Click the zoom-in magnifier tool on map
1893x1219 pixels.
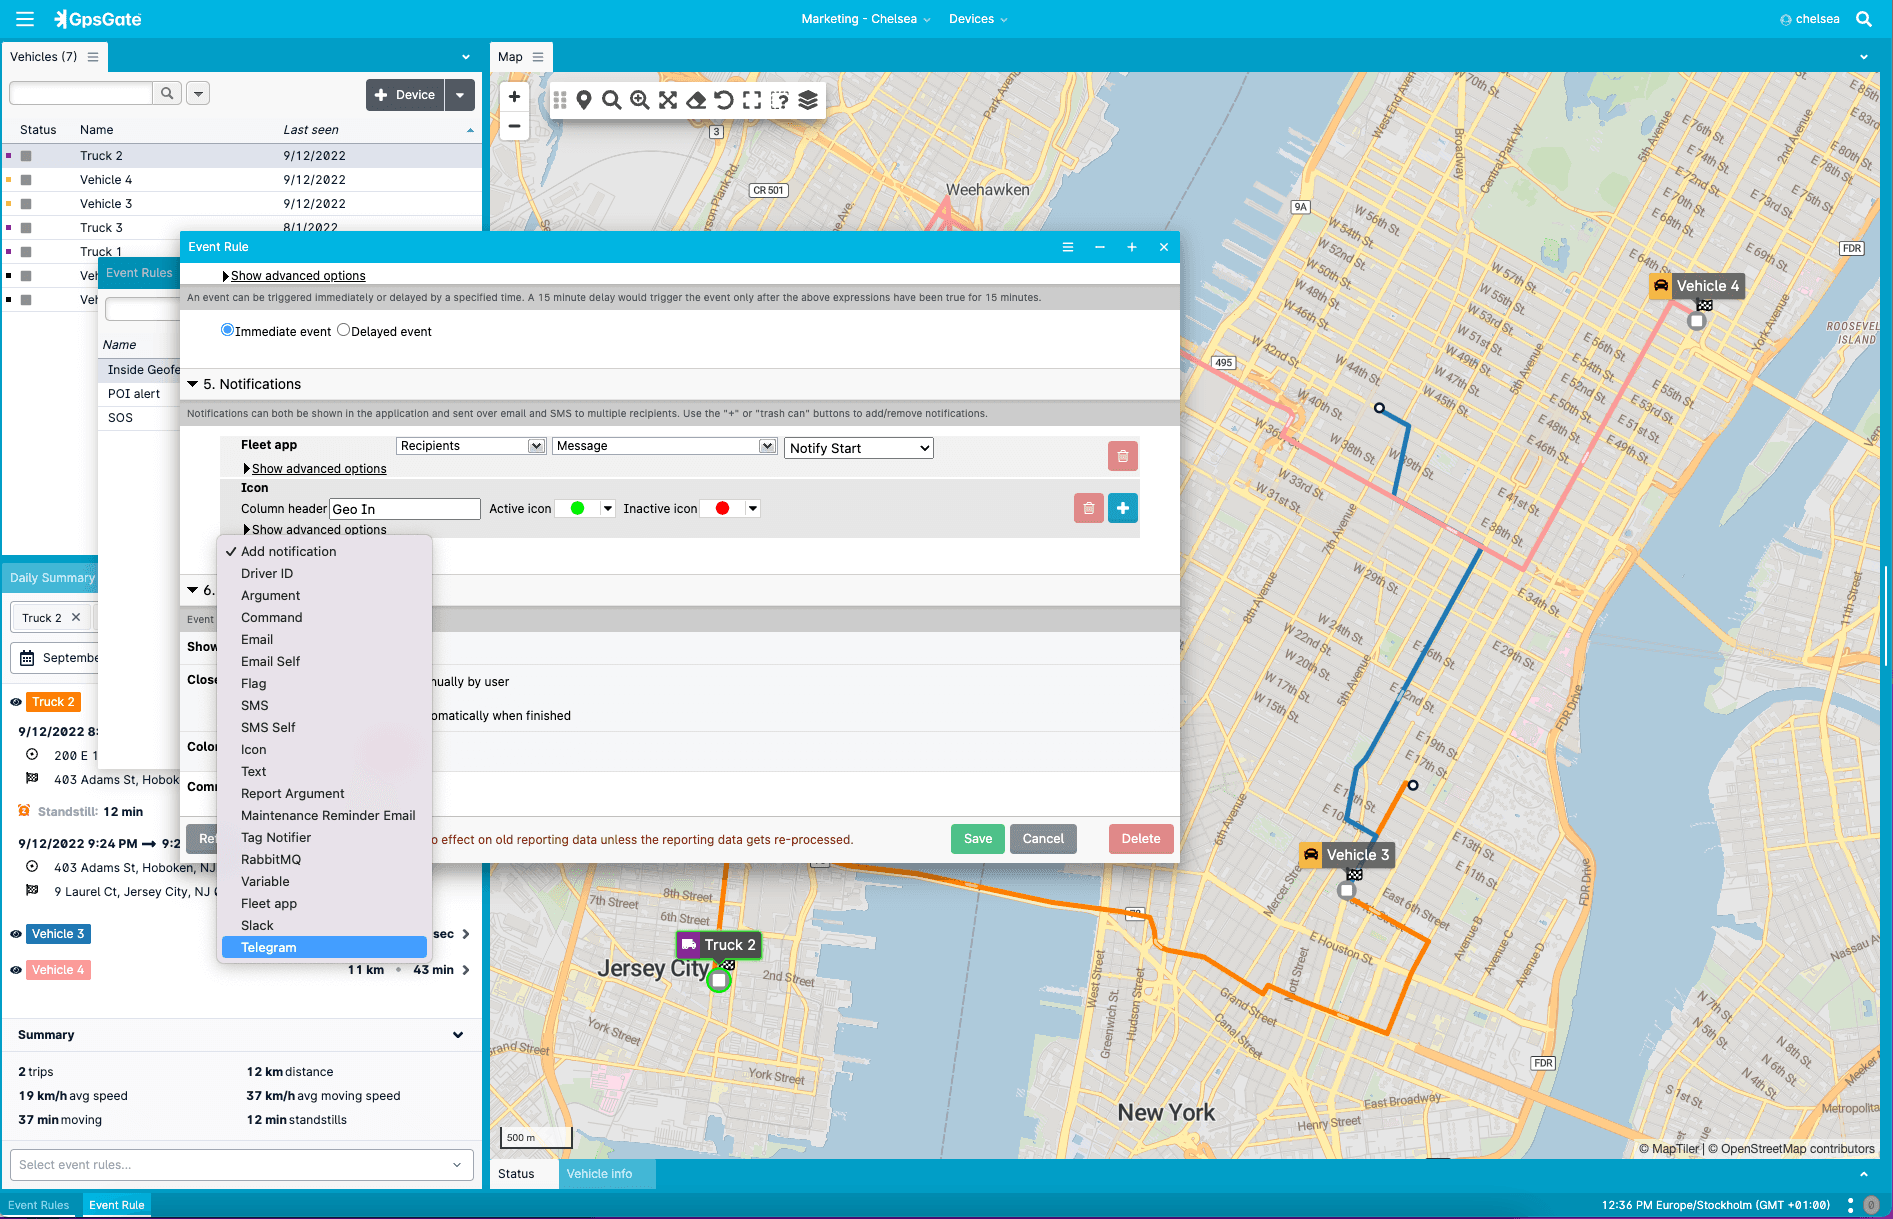(x=640, y=100)
